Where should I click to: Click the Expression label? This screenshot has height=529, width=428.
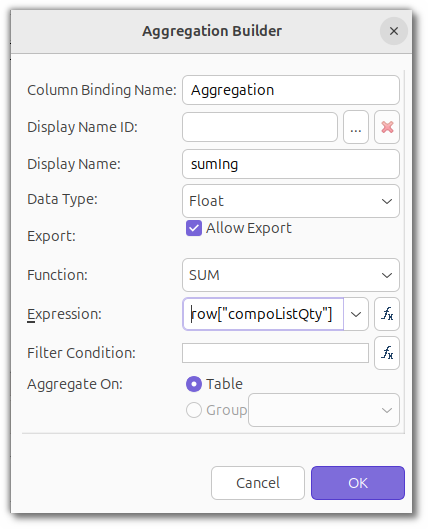[64, 314]
